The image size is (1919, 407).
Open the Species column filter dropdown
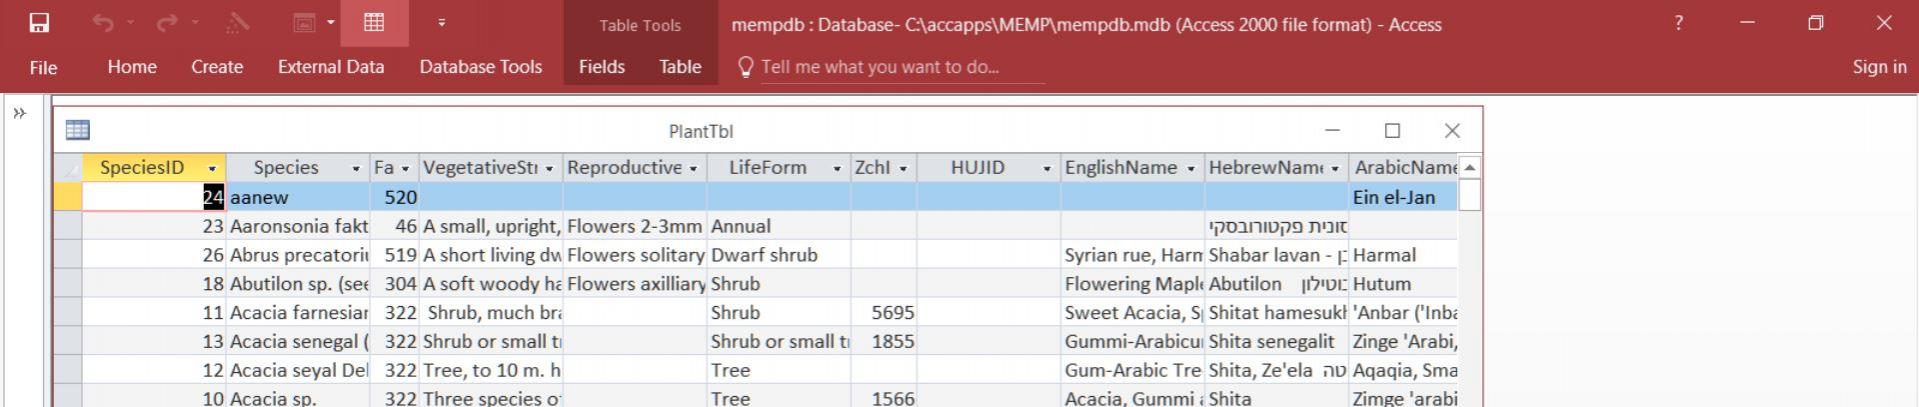356,168
